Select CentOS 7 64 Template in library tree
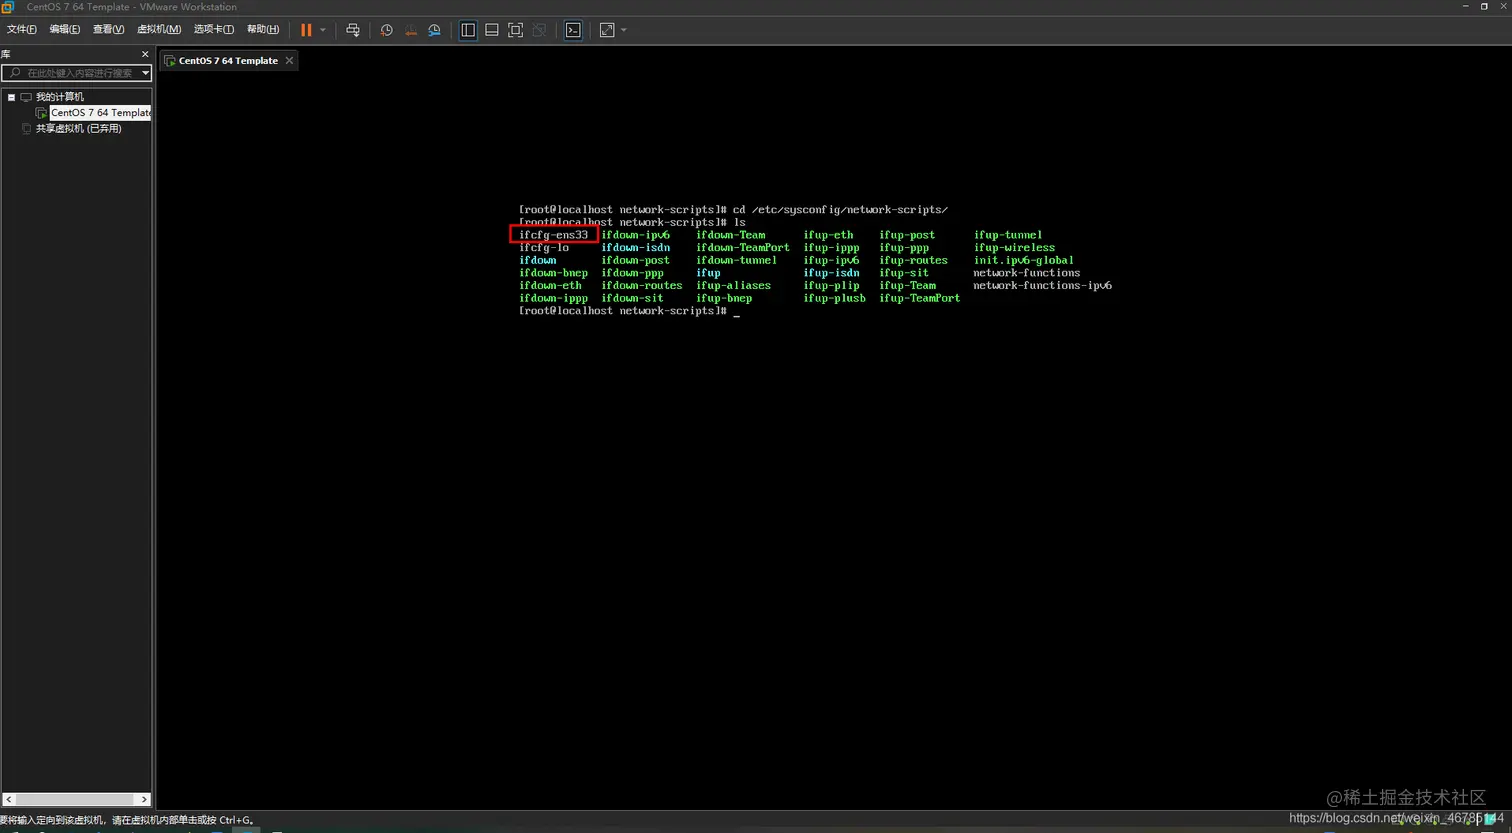The height and width of the screenshot is (833, 1512). tap(101, 113)
